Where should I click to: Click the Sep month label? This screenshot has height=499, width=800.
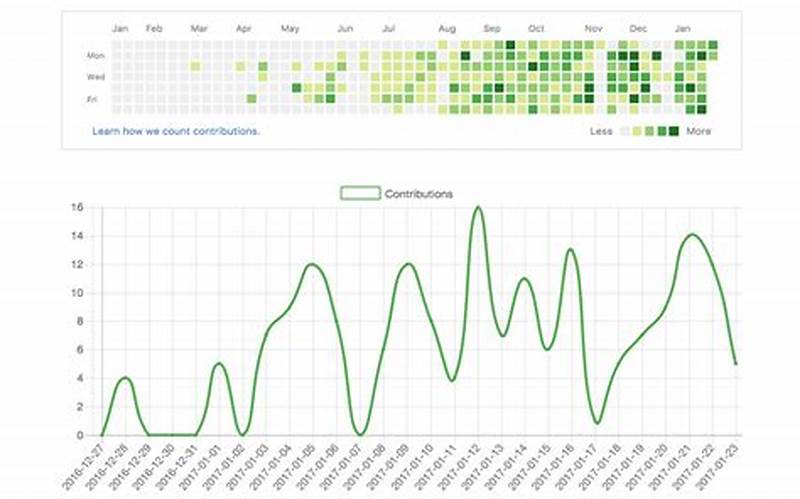pos(492,29)
